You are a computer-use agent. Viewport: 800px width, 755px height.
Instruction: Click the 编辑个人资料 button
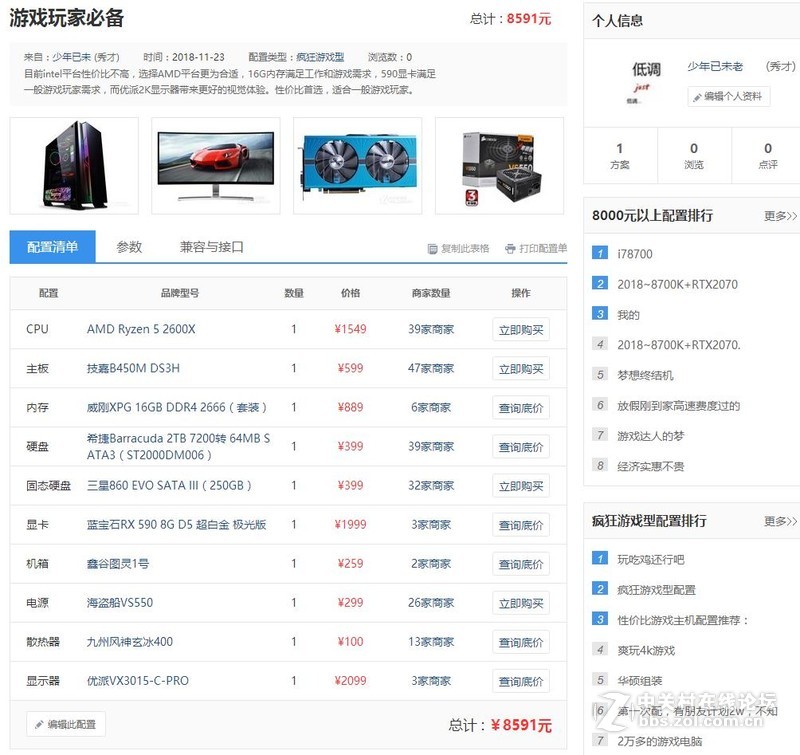point(729,96)
